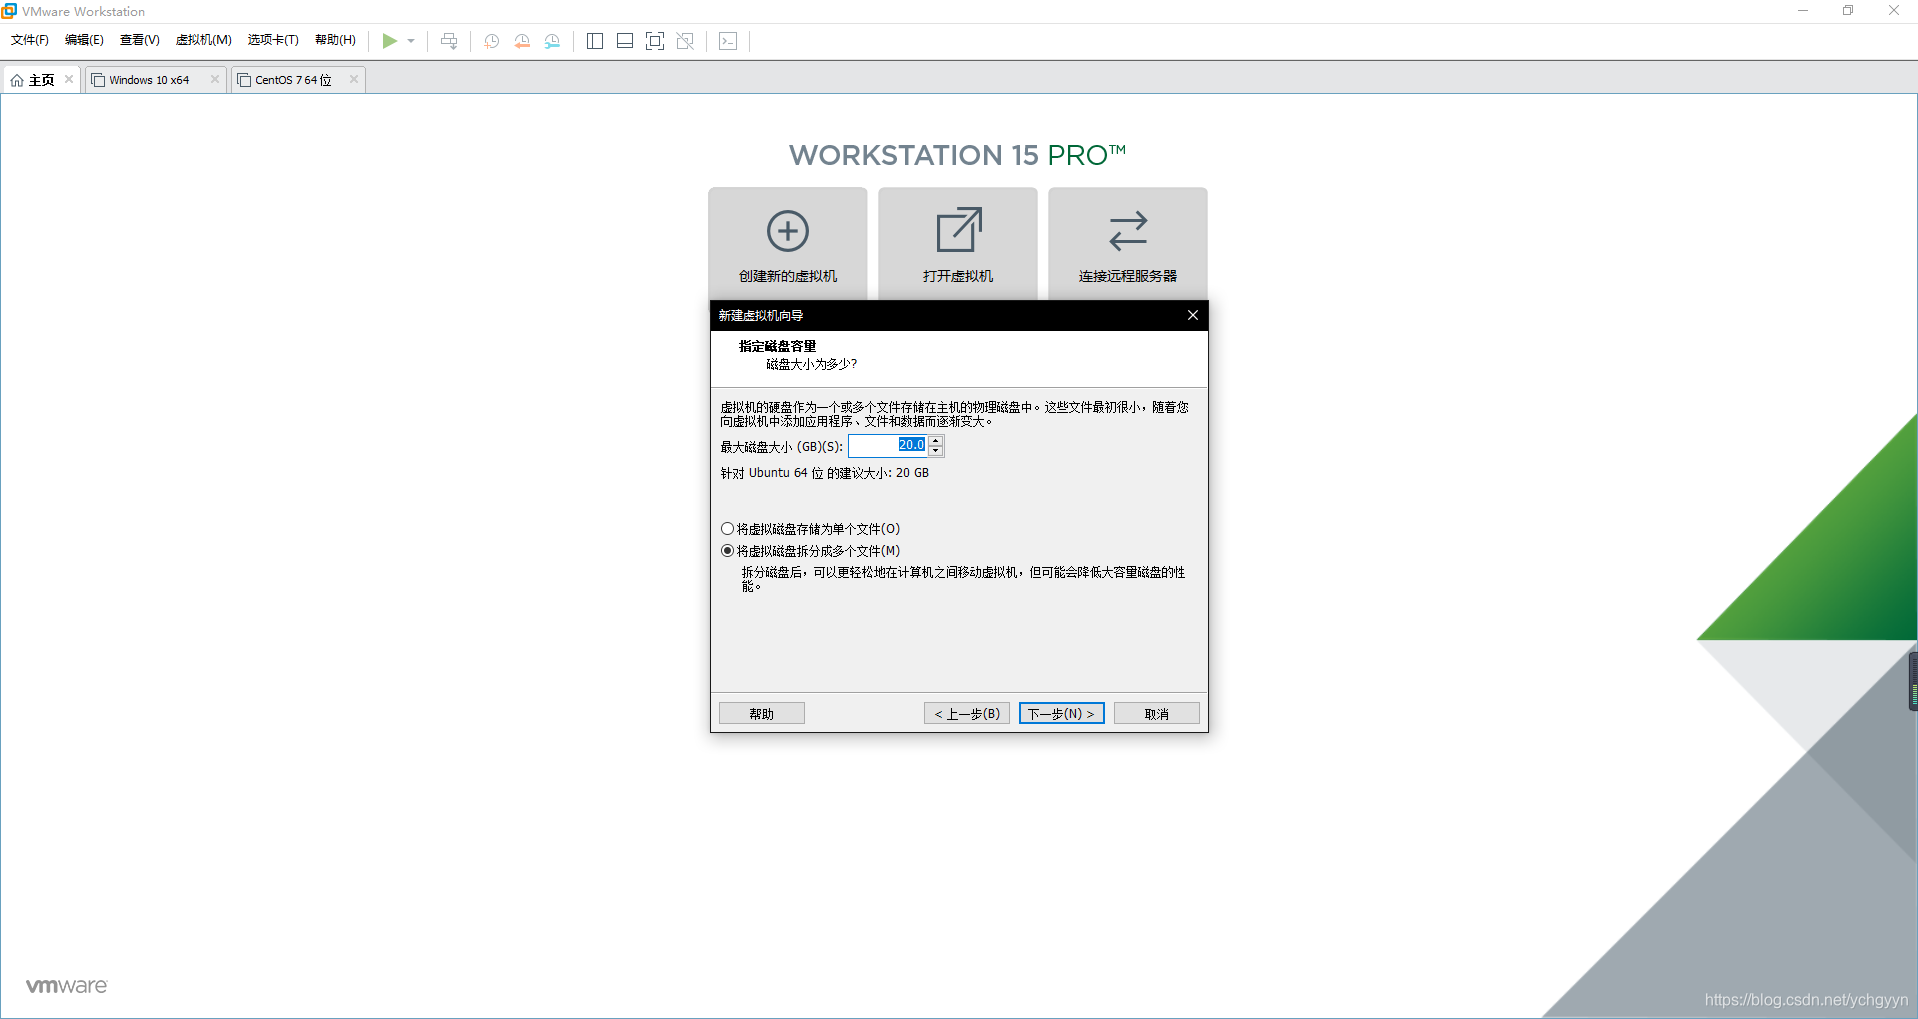Restore down the VMware Workstation window
This screenshot has width=1918, height=1019.
click(1848, 11)
